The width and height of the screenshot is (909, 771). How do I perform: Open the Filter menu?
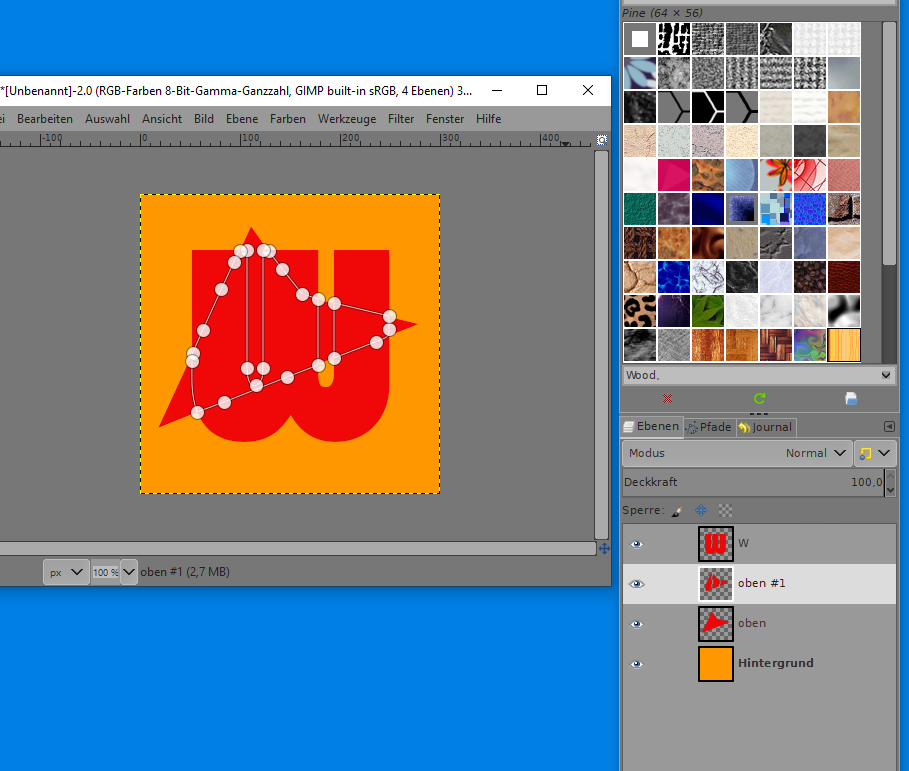coord(401,118)
